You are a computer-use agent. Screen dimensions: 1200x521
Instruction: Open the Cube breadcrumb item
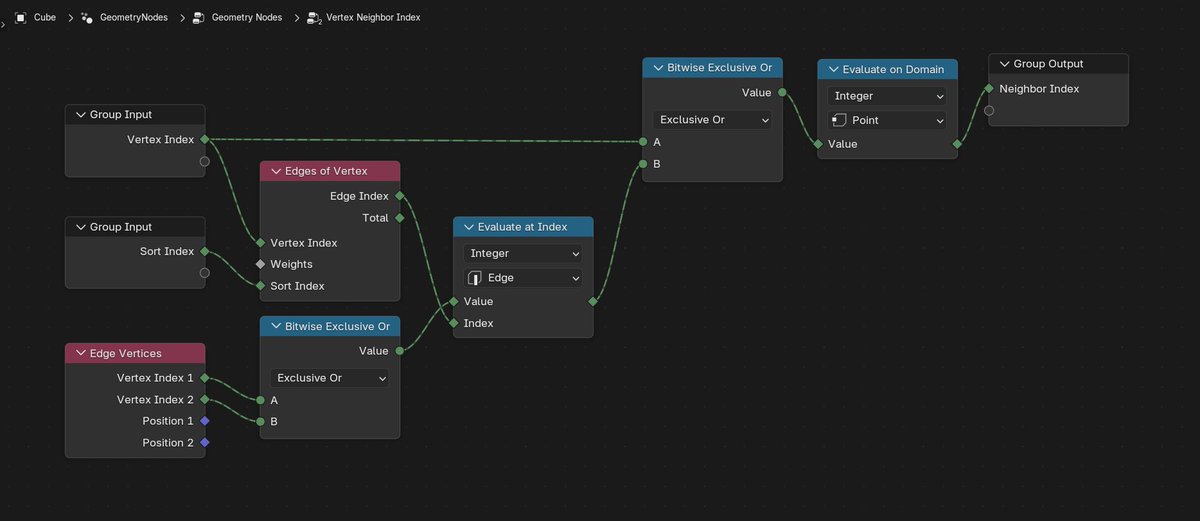45,17
